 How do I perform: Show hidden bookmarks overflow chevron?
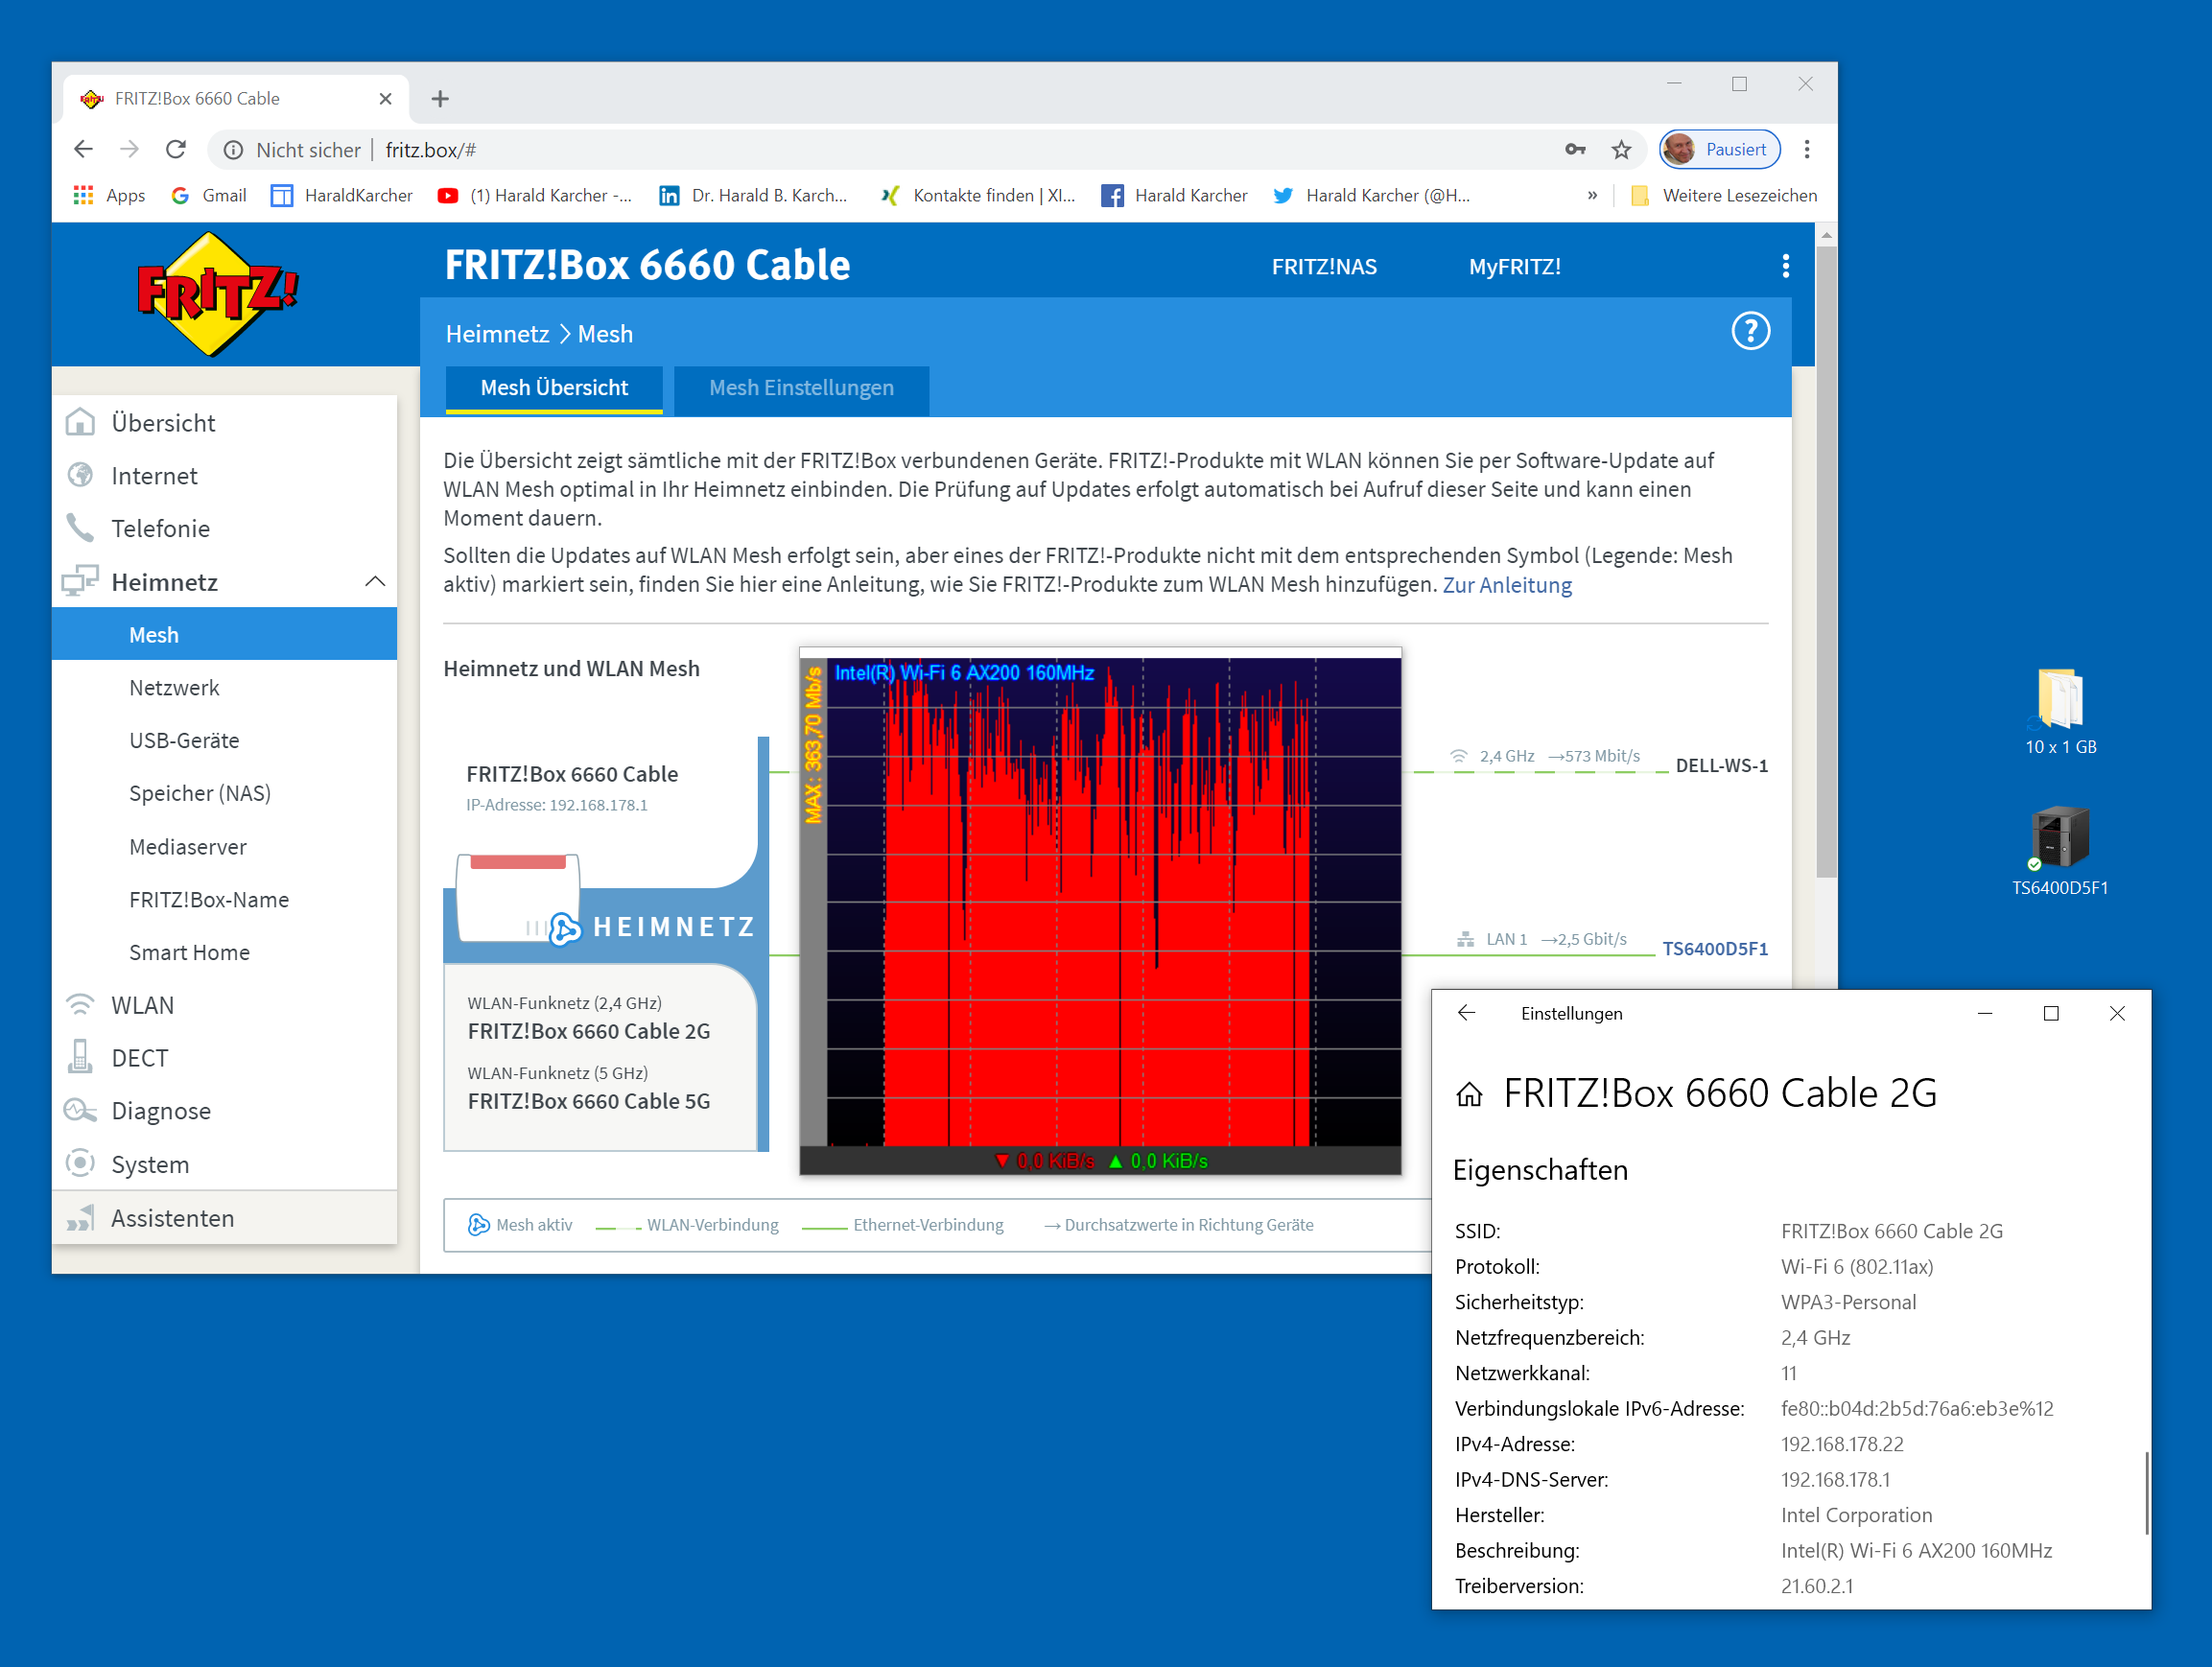click(1592, 196)
